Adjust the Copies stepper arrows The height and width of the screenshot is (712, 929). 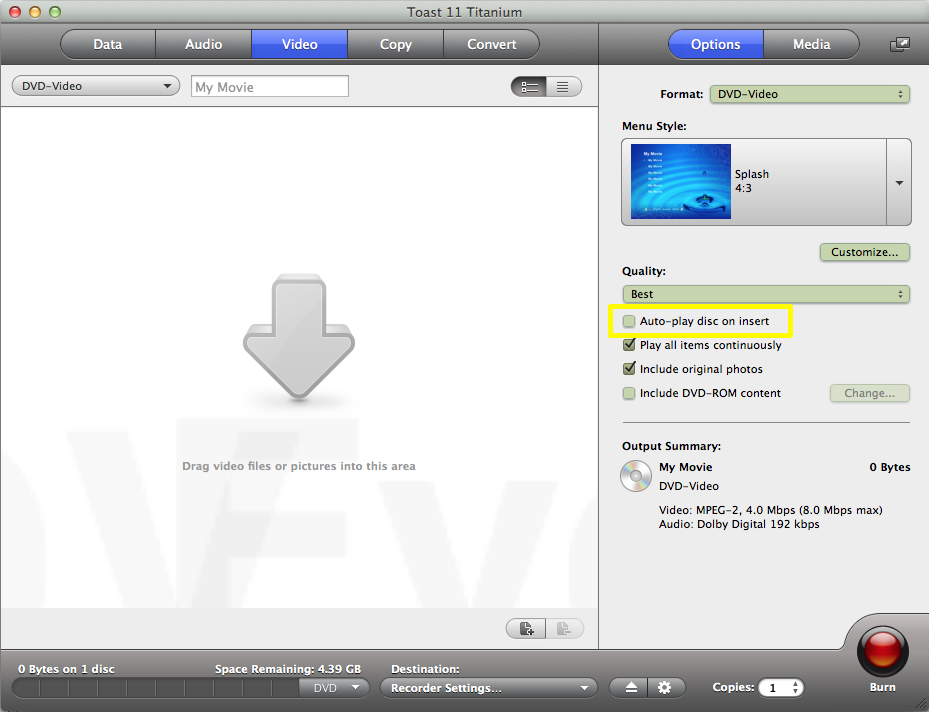pos(796,688)
